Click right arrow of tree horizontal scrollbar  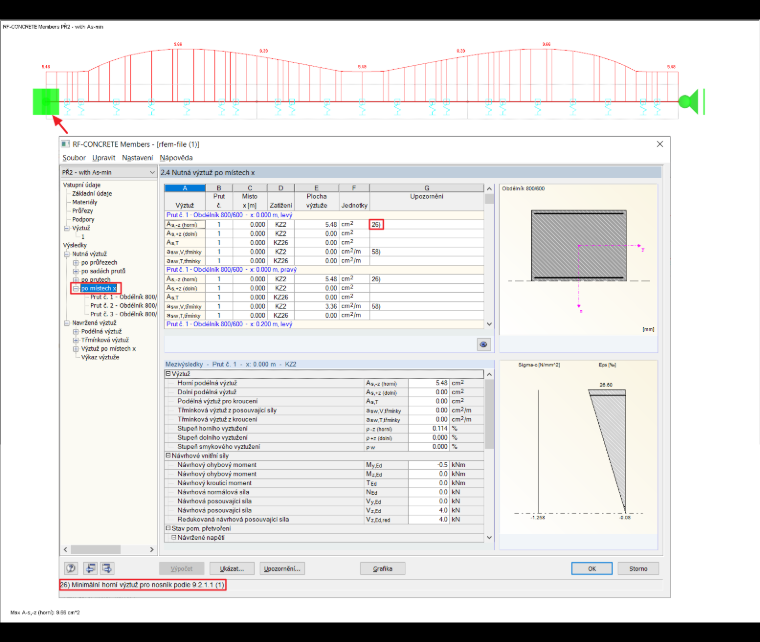152,549
